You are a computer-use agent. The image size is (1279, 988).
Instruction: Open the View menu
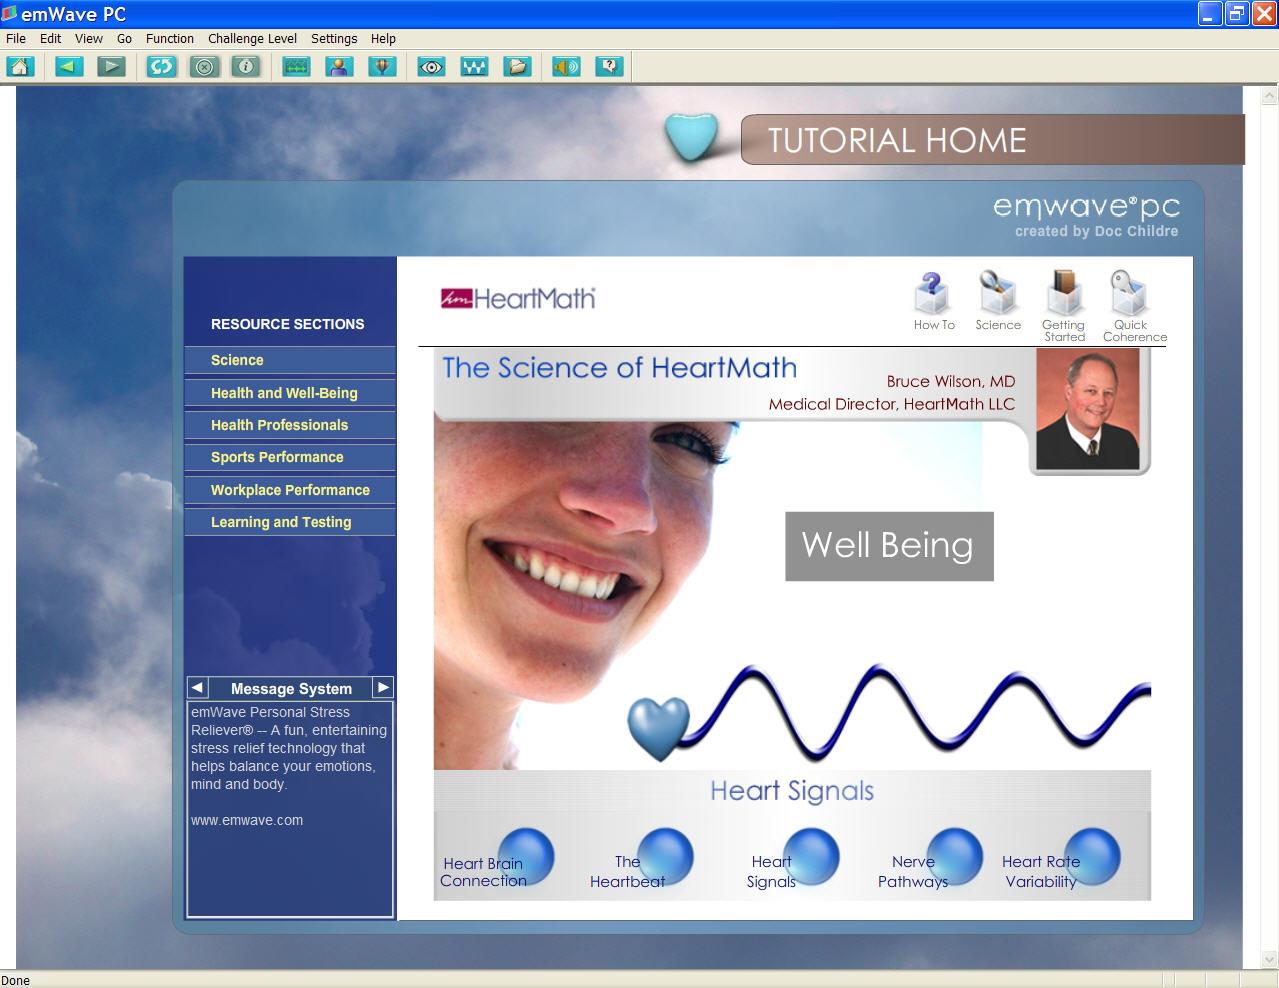point(89,39)
